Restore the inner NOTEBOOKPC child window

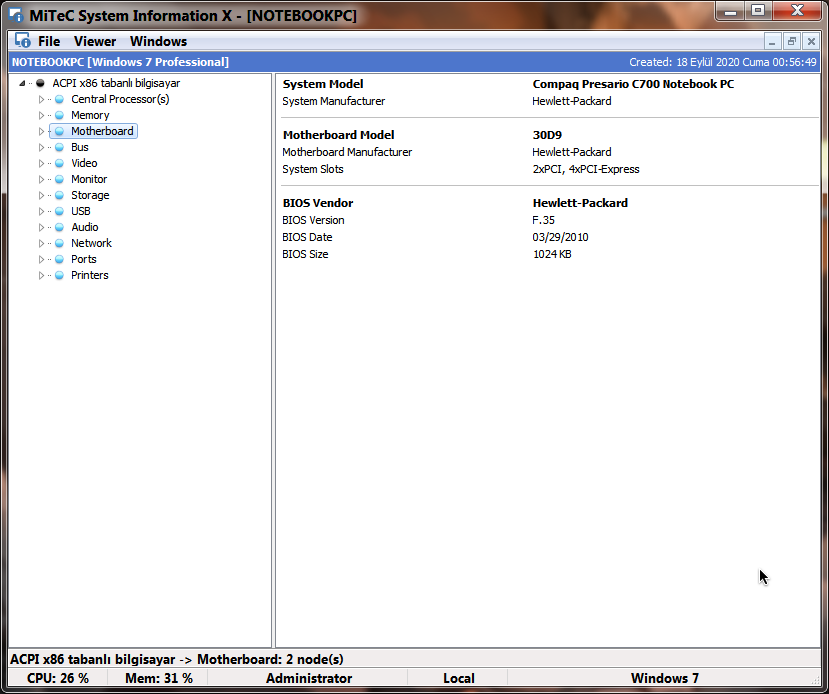[x=791, y=41]
